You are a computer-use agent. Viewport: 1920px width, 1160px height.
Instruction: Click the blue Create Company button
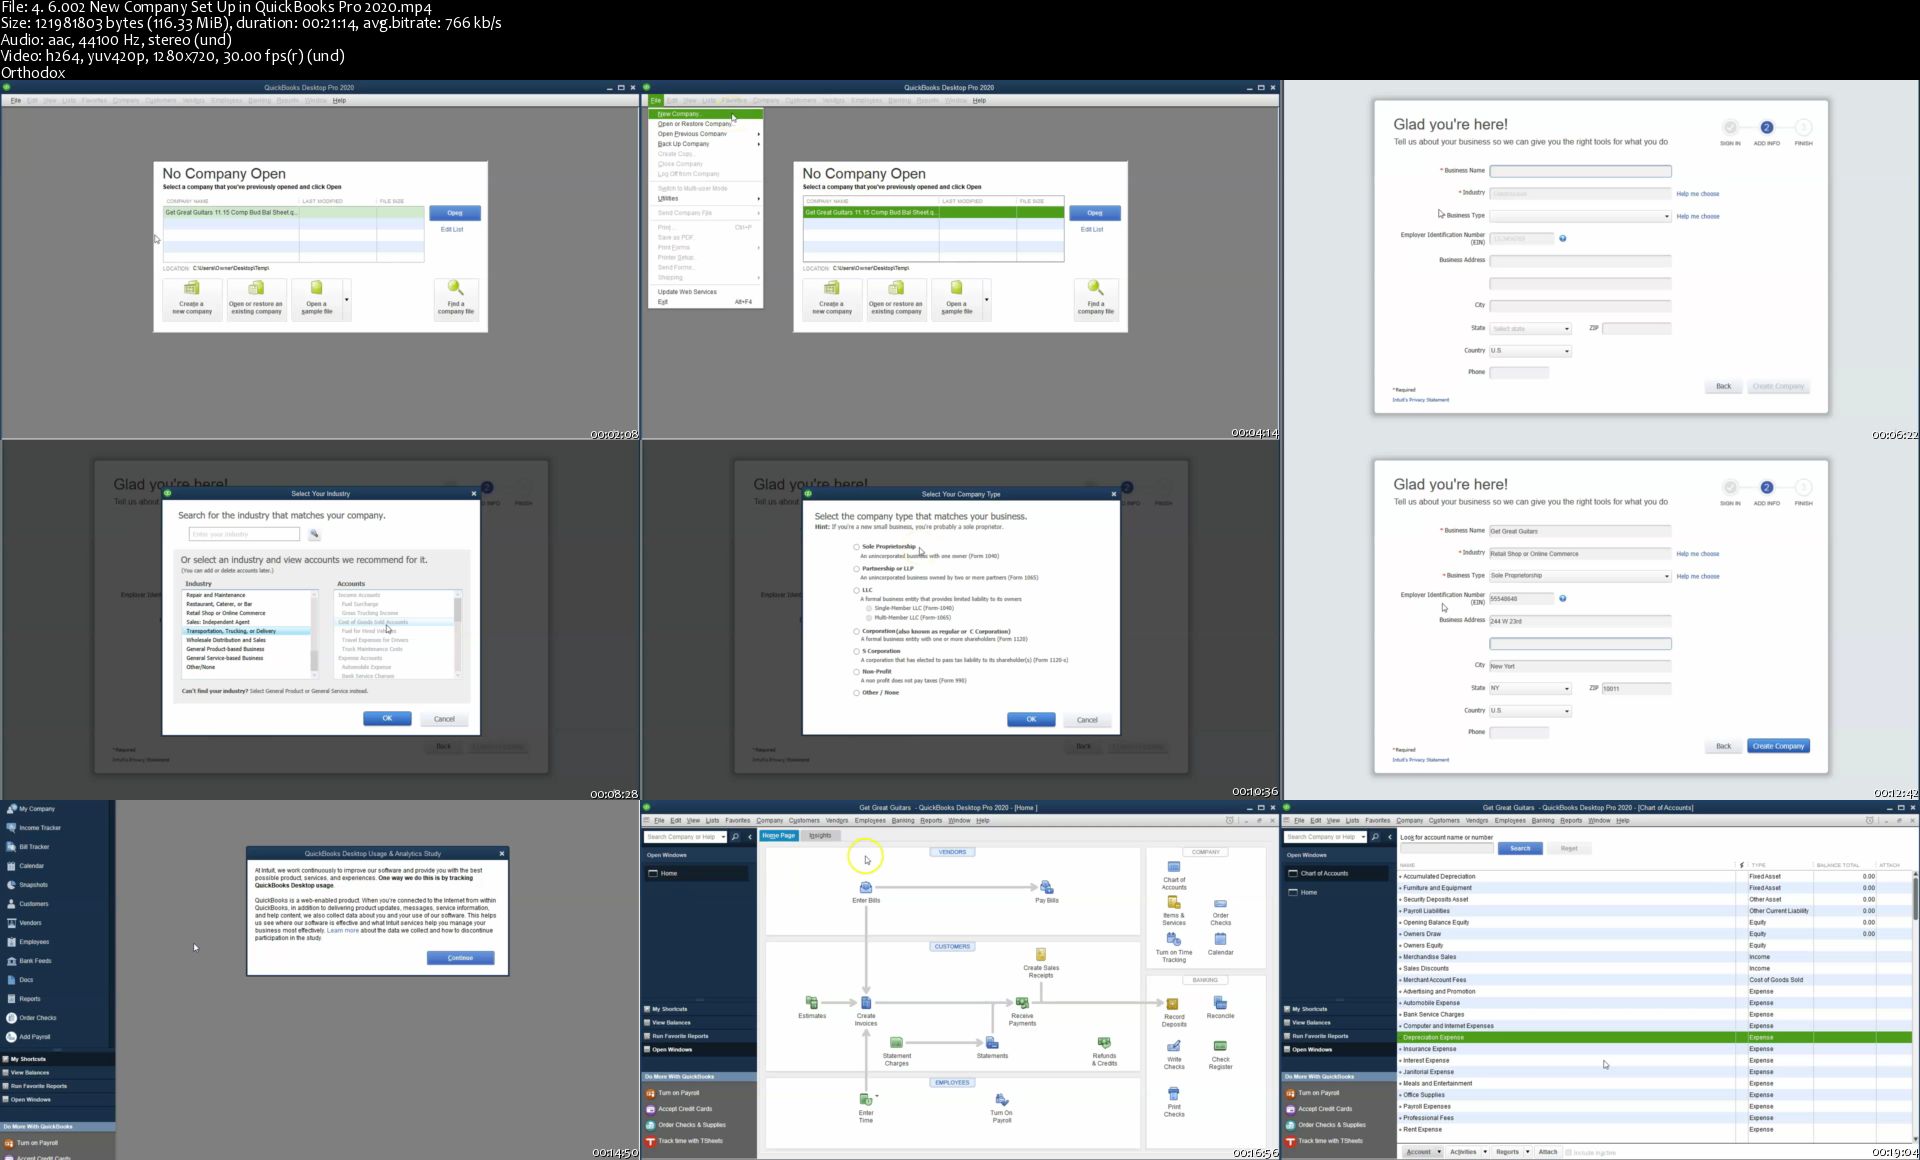point(1778,747)
